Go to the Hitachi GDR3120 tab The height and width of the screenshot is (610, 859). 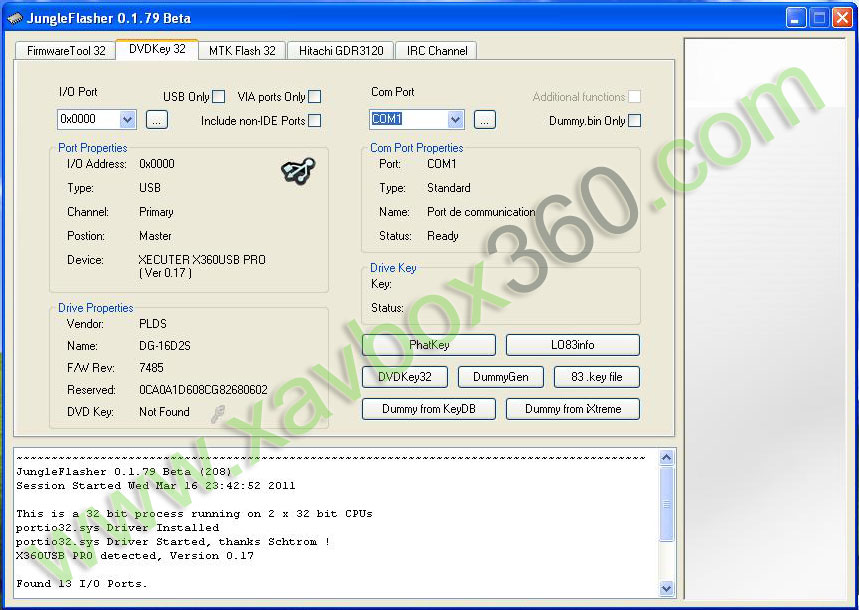(x=341, y=51)
